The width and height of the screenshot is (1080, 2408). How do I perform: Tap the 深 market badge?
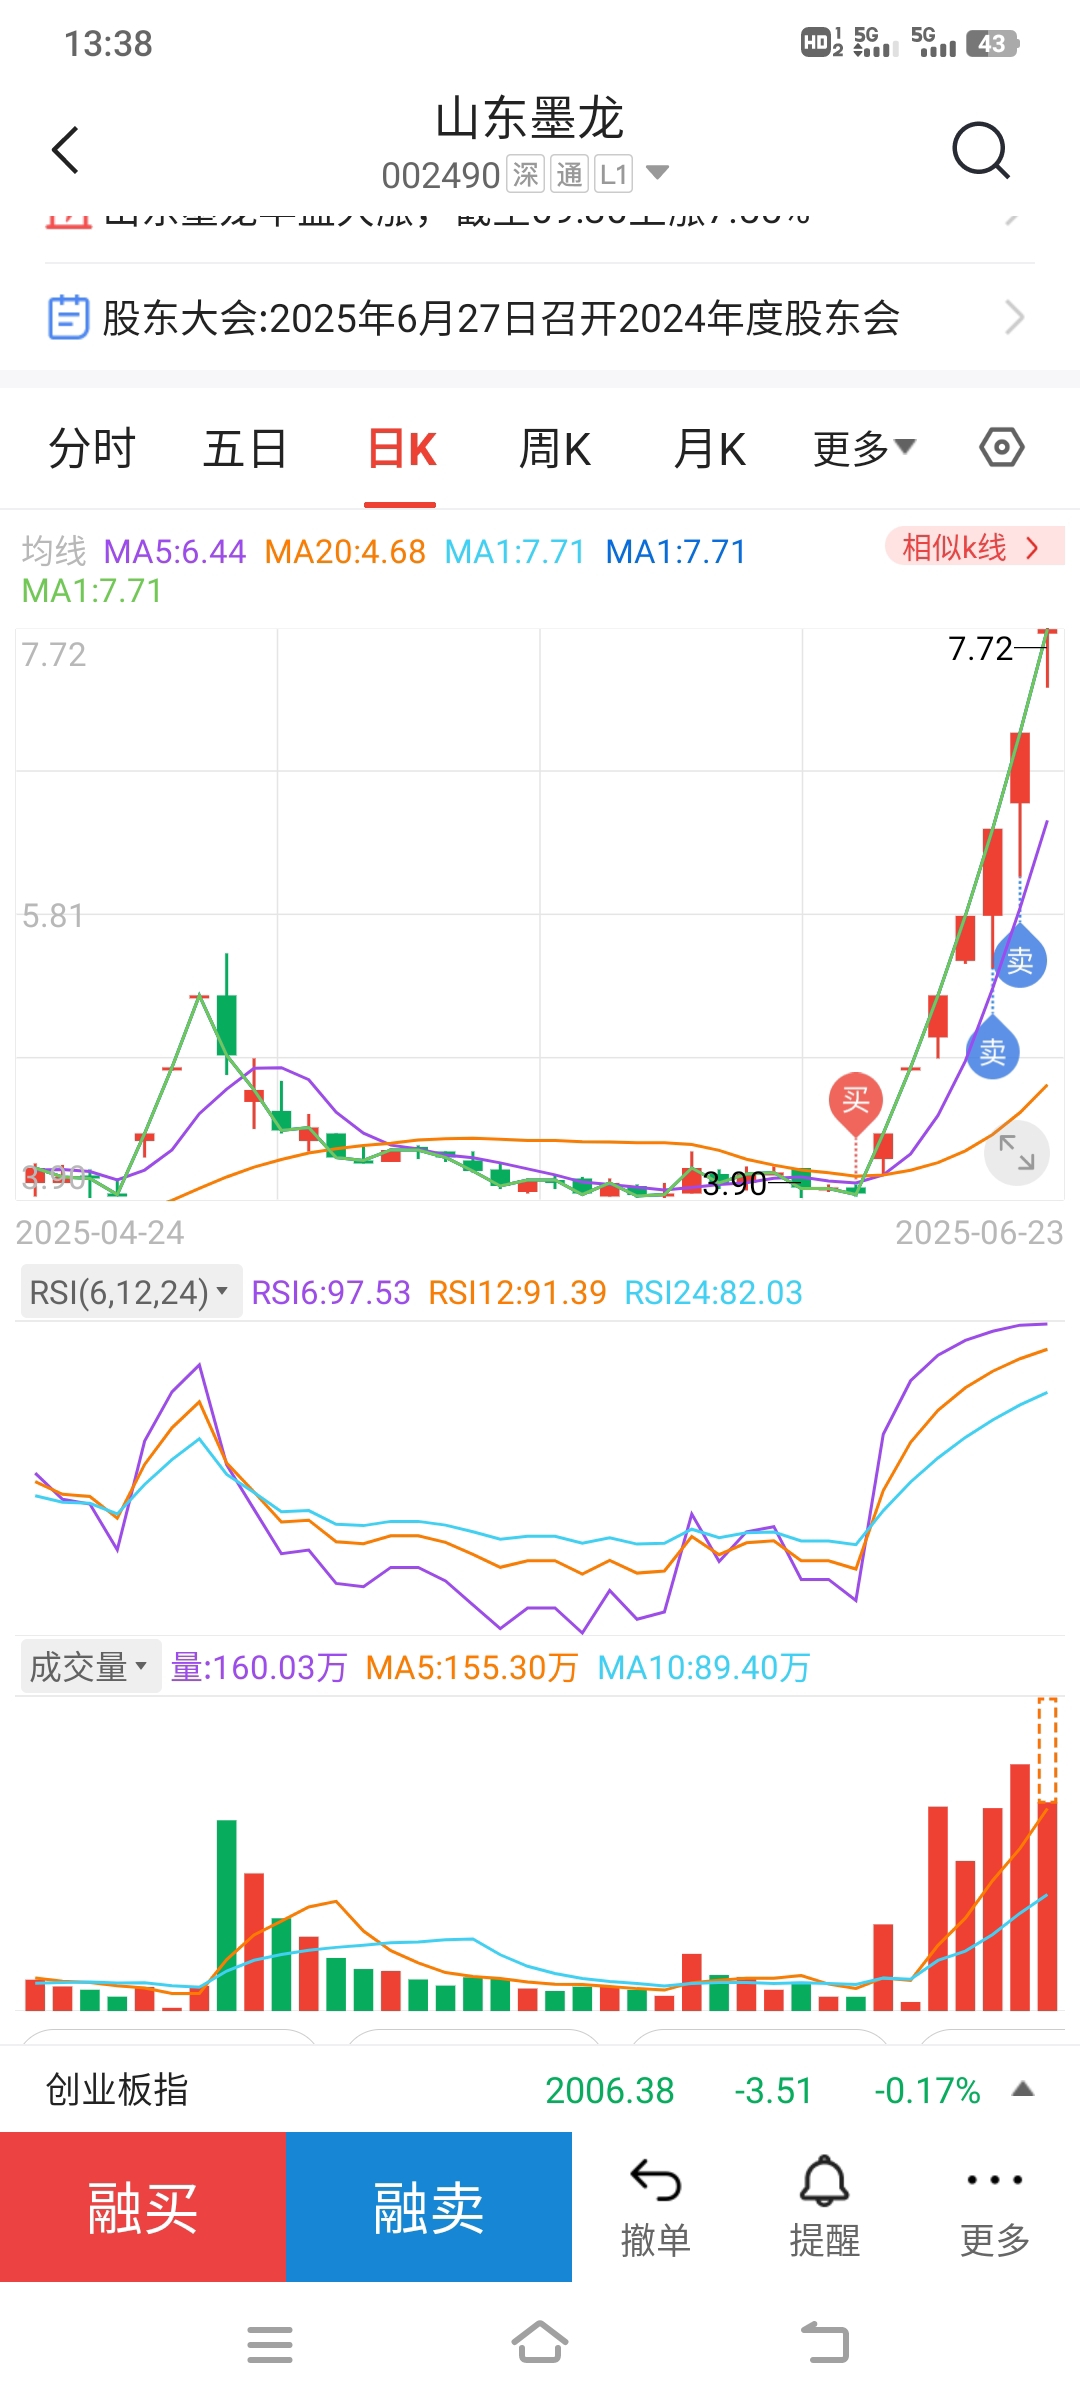tap(526, 175)
